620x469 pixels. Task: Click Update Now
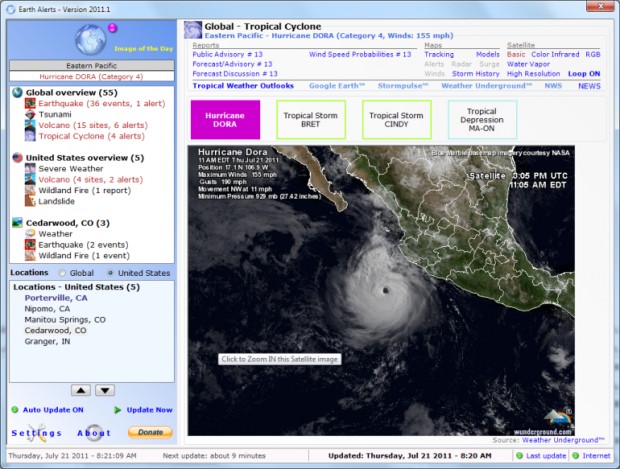point(149,410)
